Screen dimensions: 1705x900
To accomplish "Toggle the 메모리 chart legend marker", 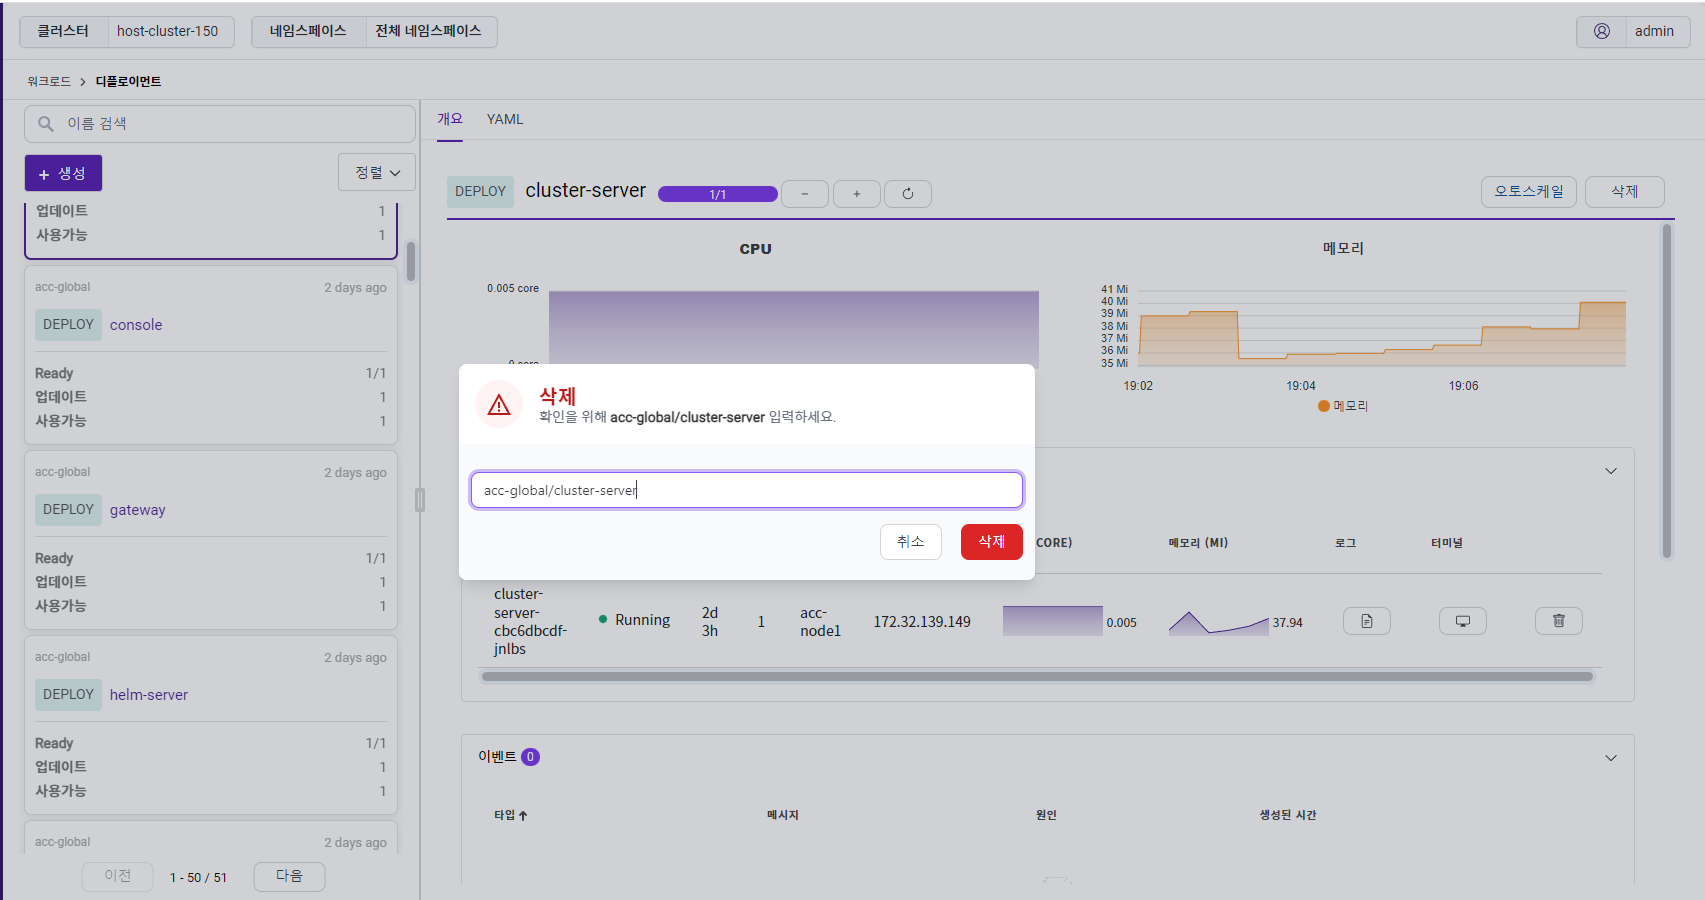I will coord(1324,406).
